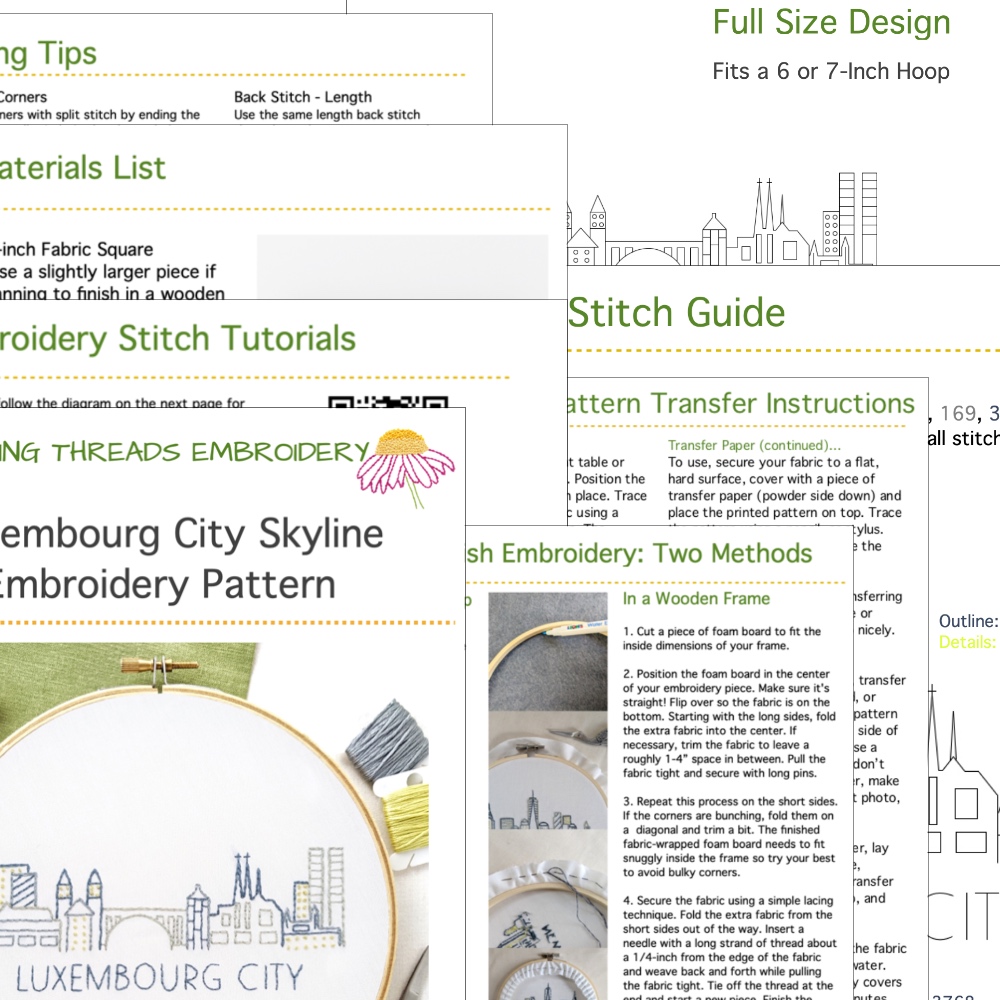The width and height of the screenshot is (1000, 1000).
Task: Click 'Use the same length back stitch' line
Action: 327,115
